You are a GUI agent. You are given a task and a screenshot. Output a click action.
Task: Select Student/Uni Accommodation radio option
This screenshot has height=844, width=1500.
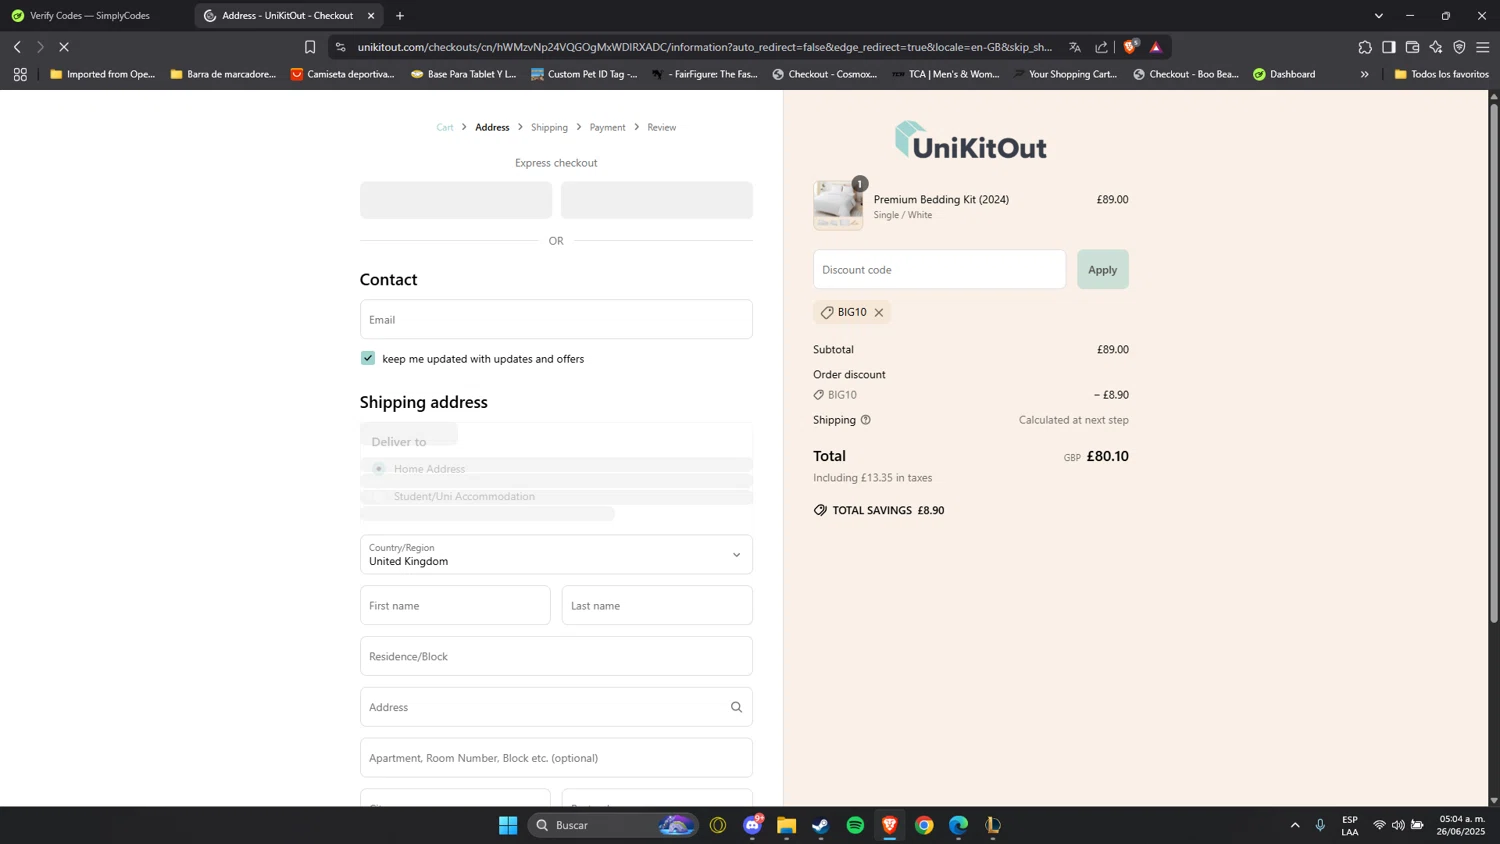(x=379, y=496)
